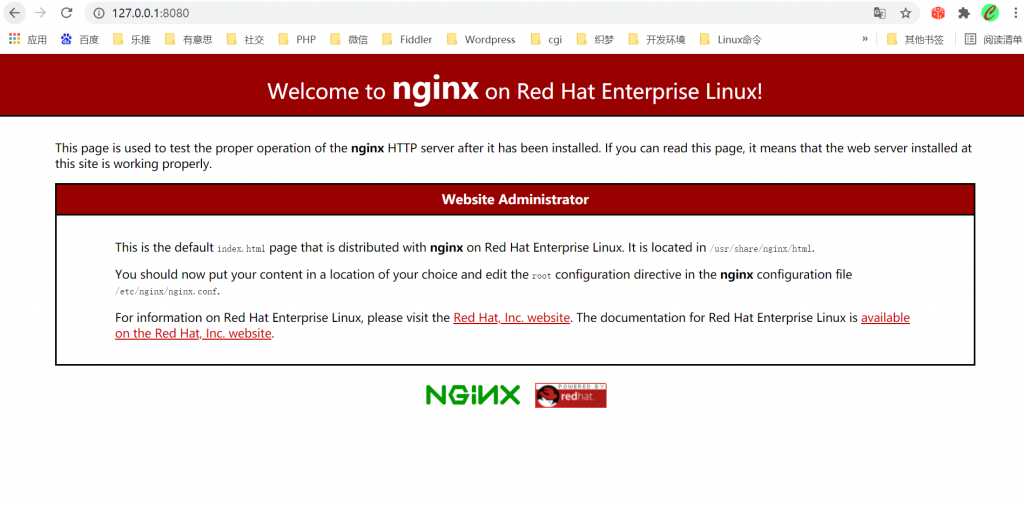Open the Fiddler bookmark folder

[408, 39]
